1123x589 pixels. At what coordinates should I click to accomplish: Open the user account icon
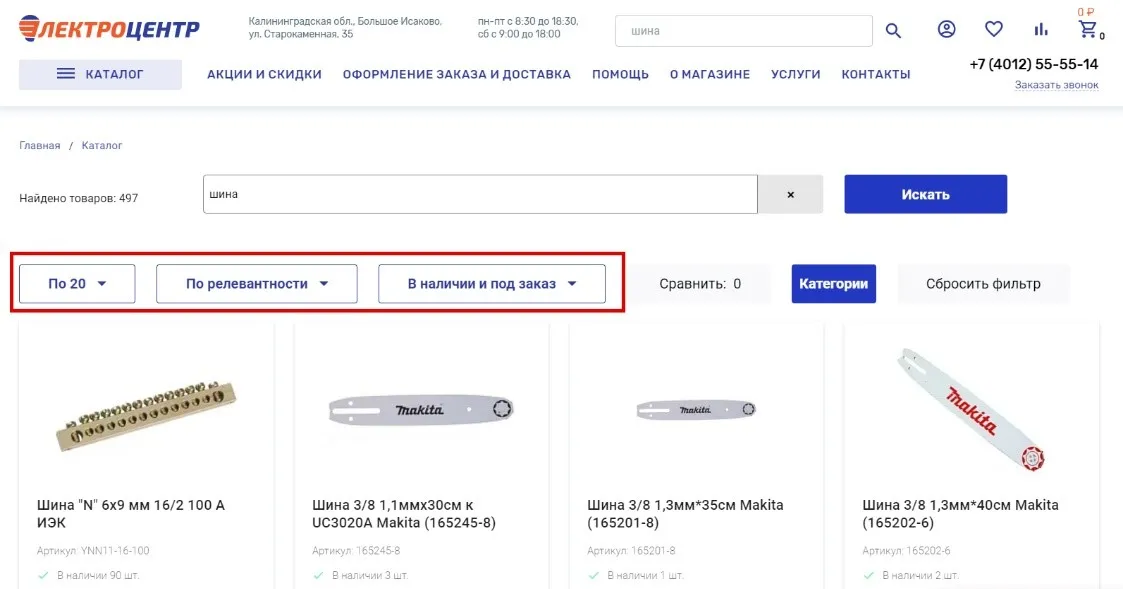click(x=946, y=29)
